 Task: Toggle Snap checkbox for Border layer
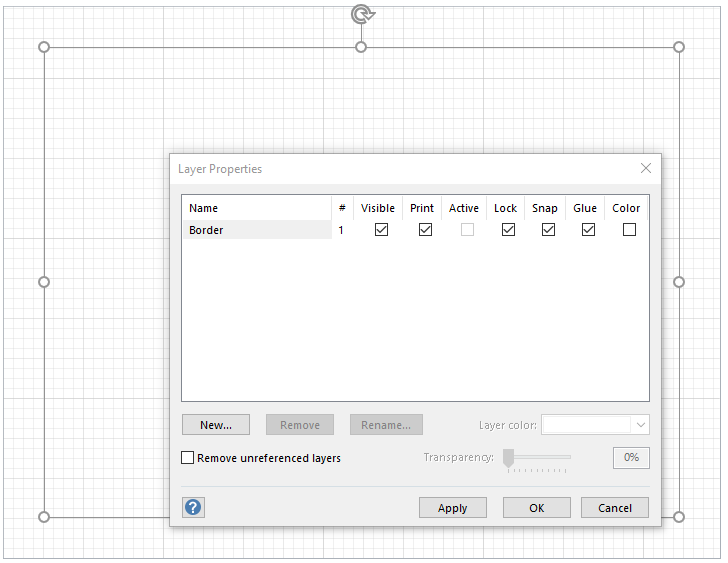click(x=548, y=230)
